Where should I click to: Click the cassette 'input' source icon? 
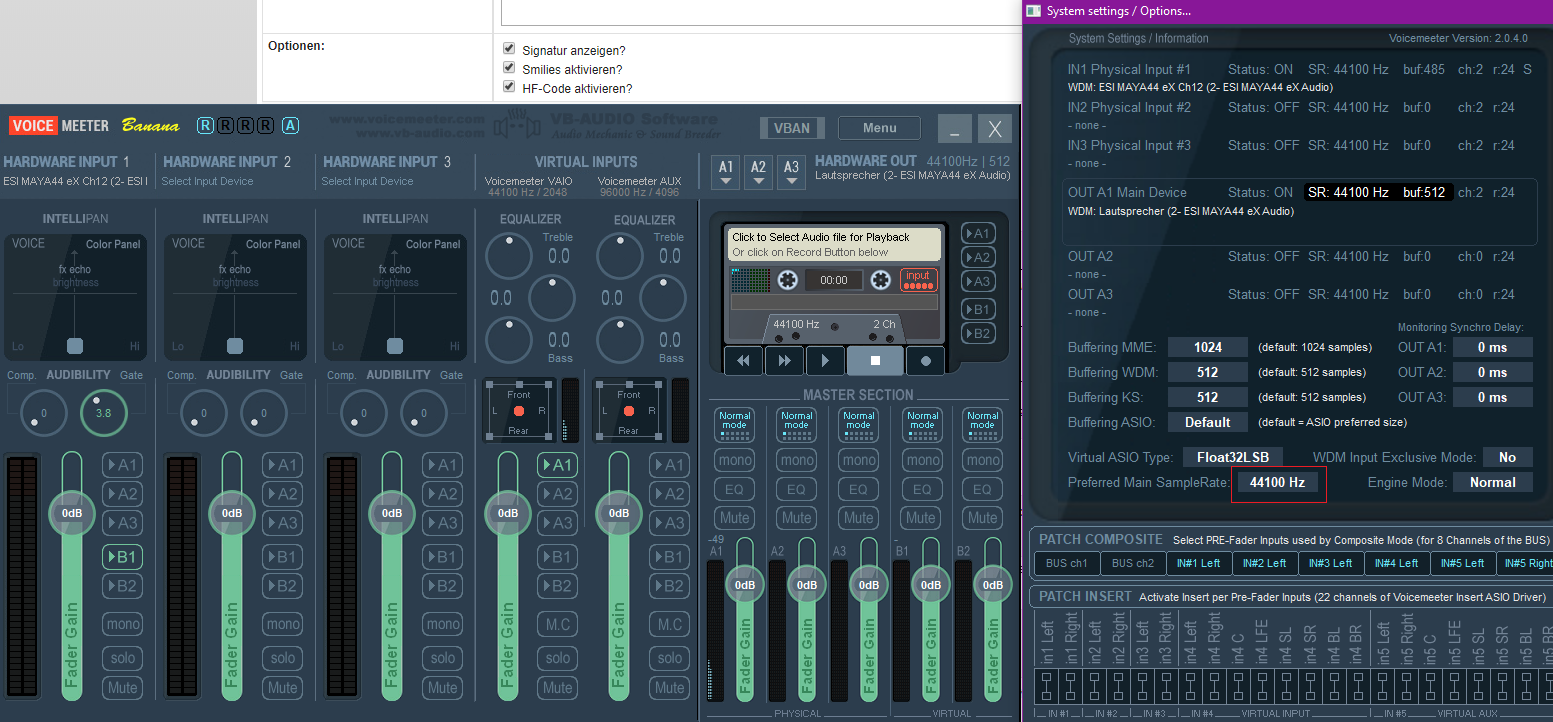pos(918,280)
